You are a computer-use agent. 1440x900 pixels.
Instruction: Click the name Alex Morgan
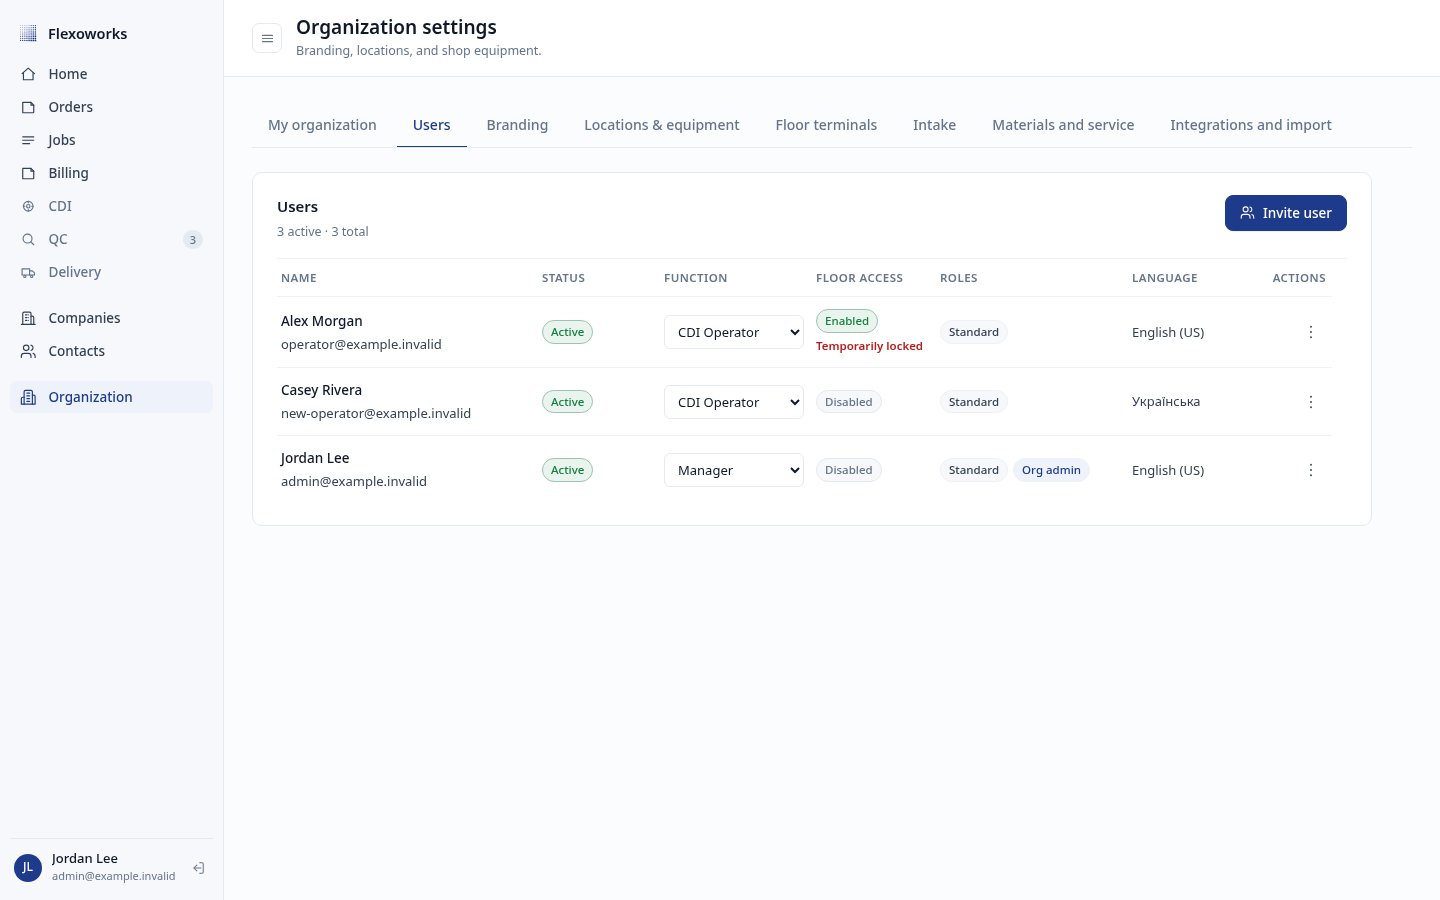pyautogui.click(x=322, y=321)
